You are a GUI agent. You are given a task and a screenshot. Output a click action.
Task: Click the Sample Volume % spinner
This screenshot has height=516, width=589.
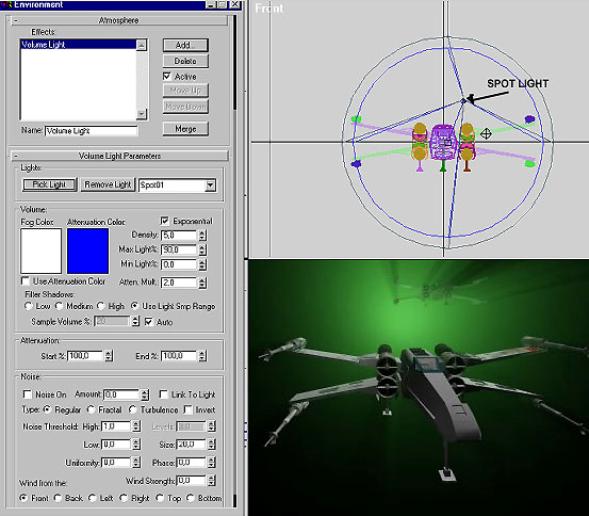click(x=135, y=321)
